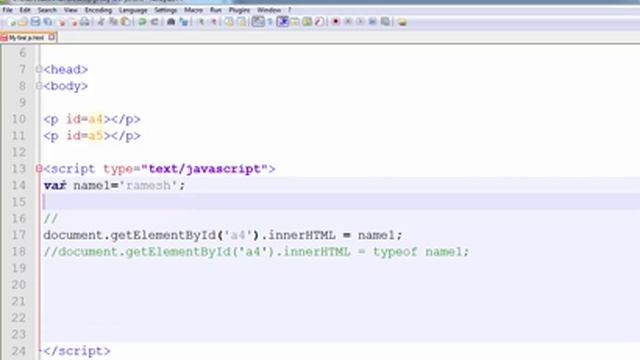This screenshot has height=360, width=640.
Task: Click the green Undo arrow icon
Action: (142, 22)
